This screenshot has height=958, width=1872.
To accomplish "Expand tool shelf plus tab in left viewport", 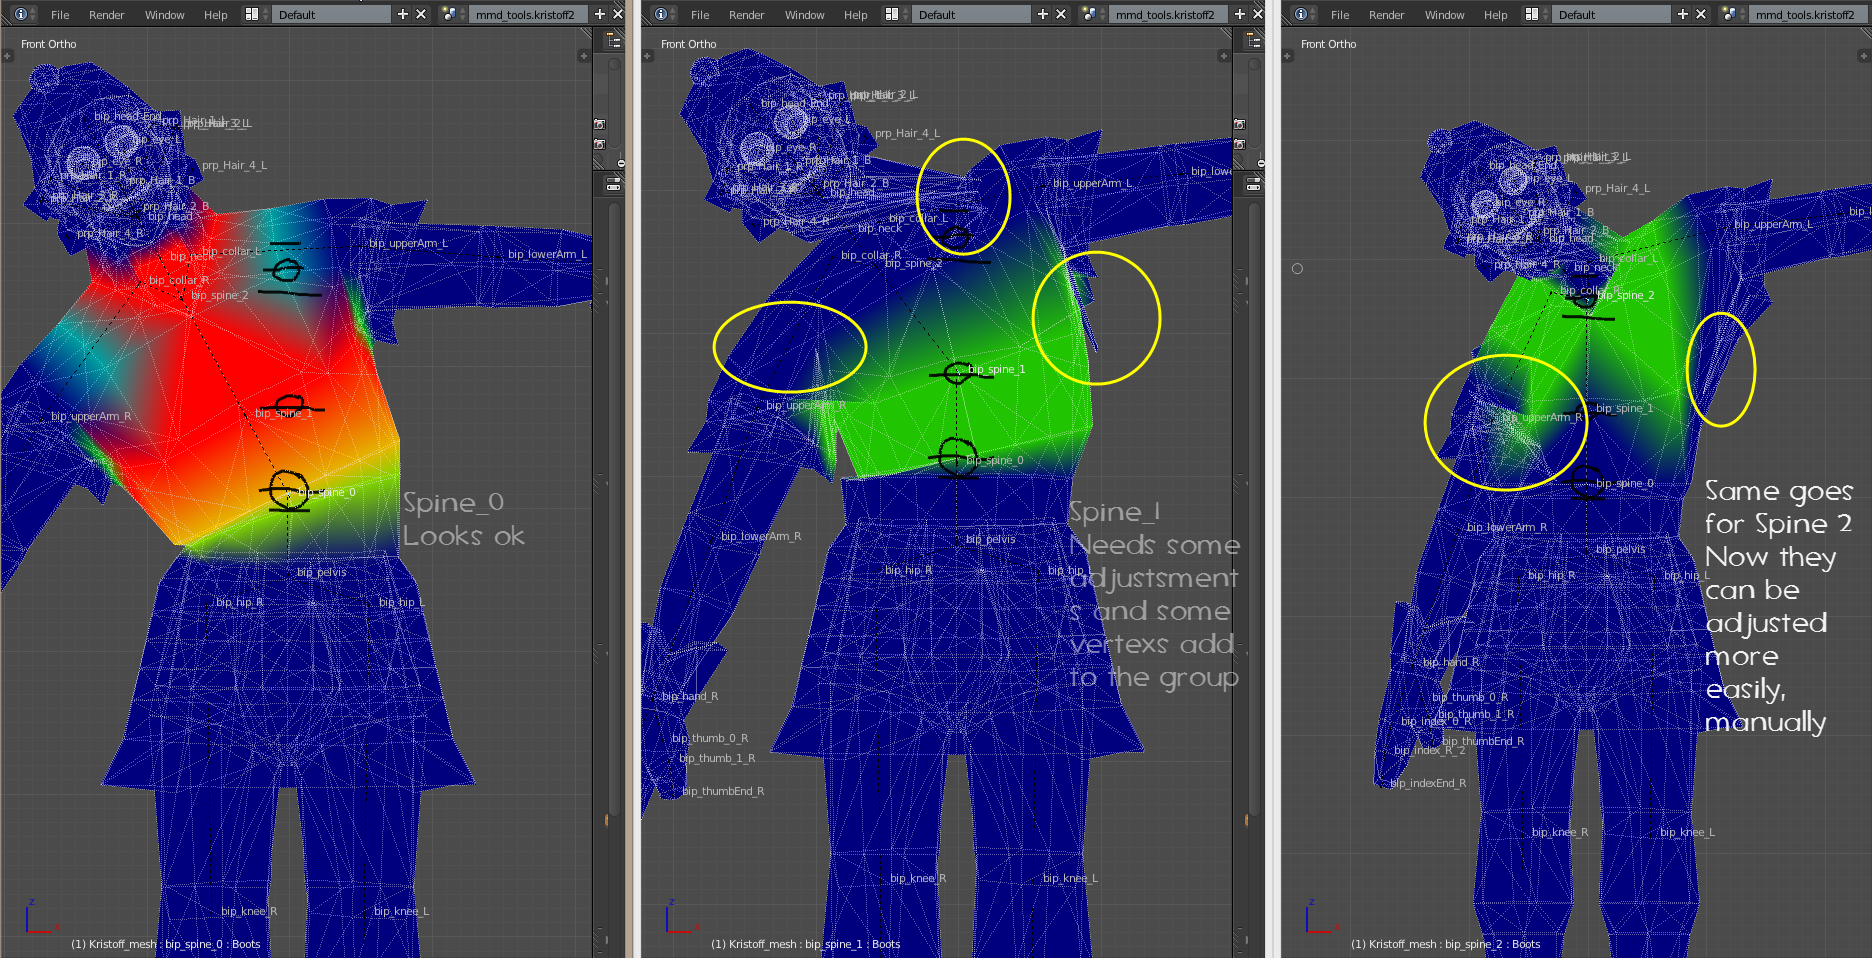I will click(x=7, y=56).
